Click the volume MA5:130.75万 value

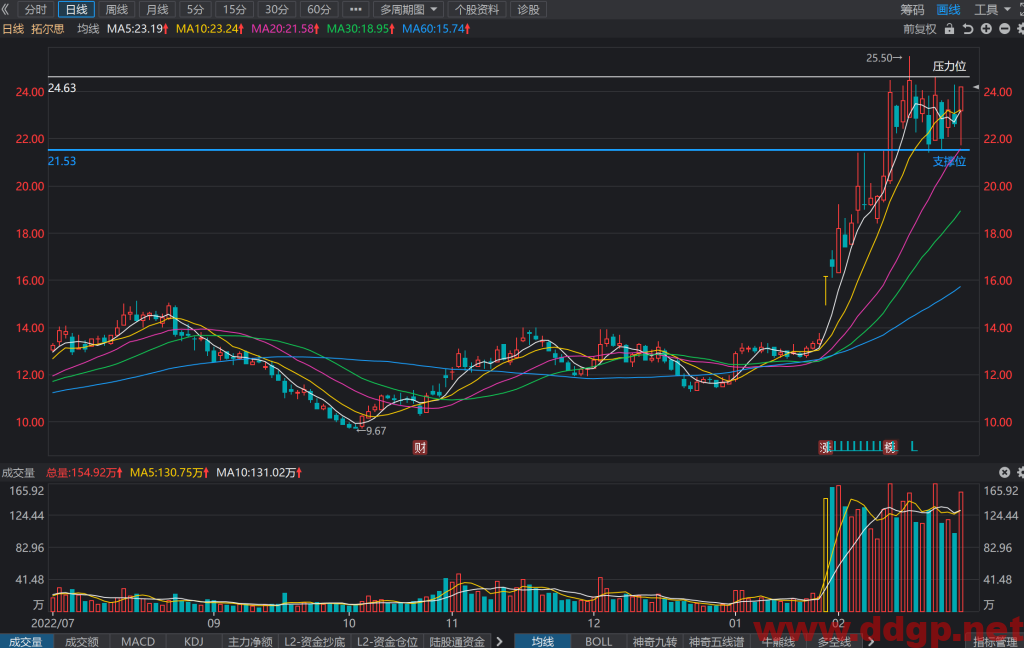click(x=169, y=472)
